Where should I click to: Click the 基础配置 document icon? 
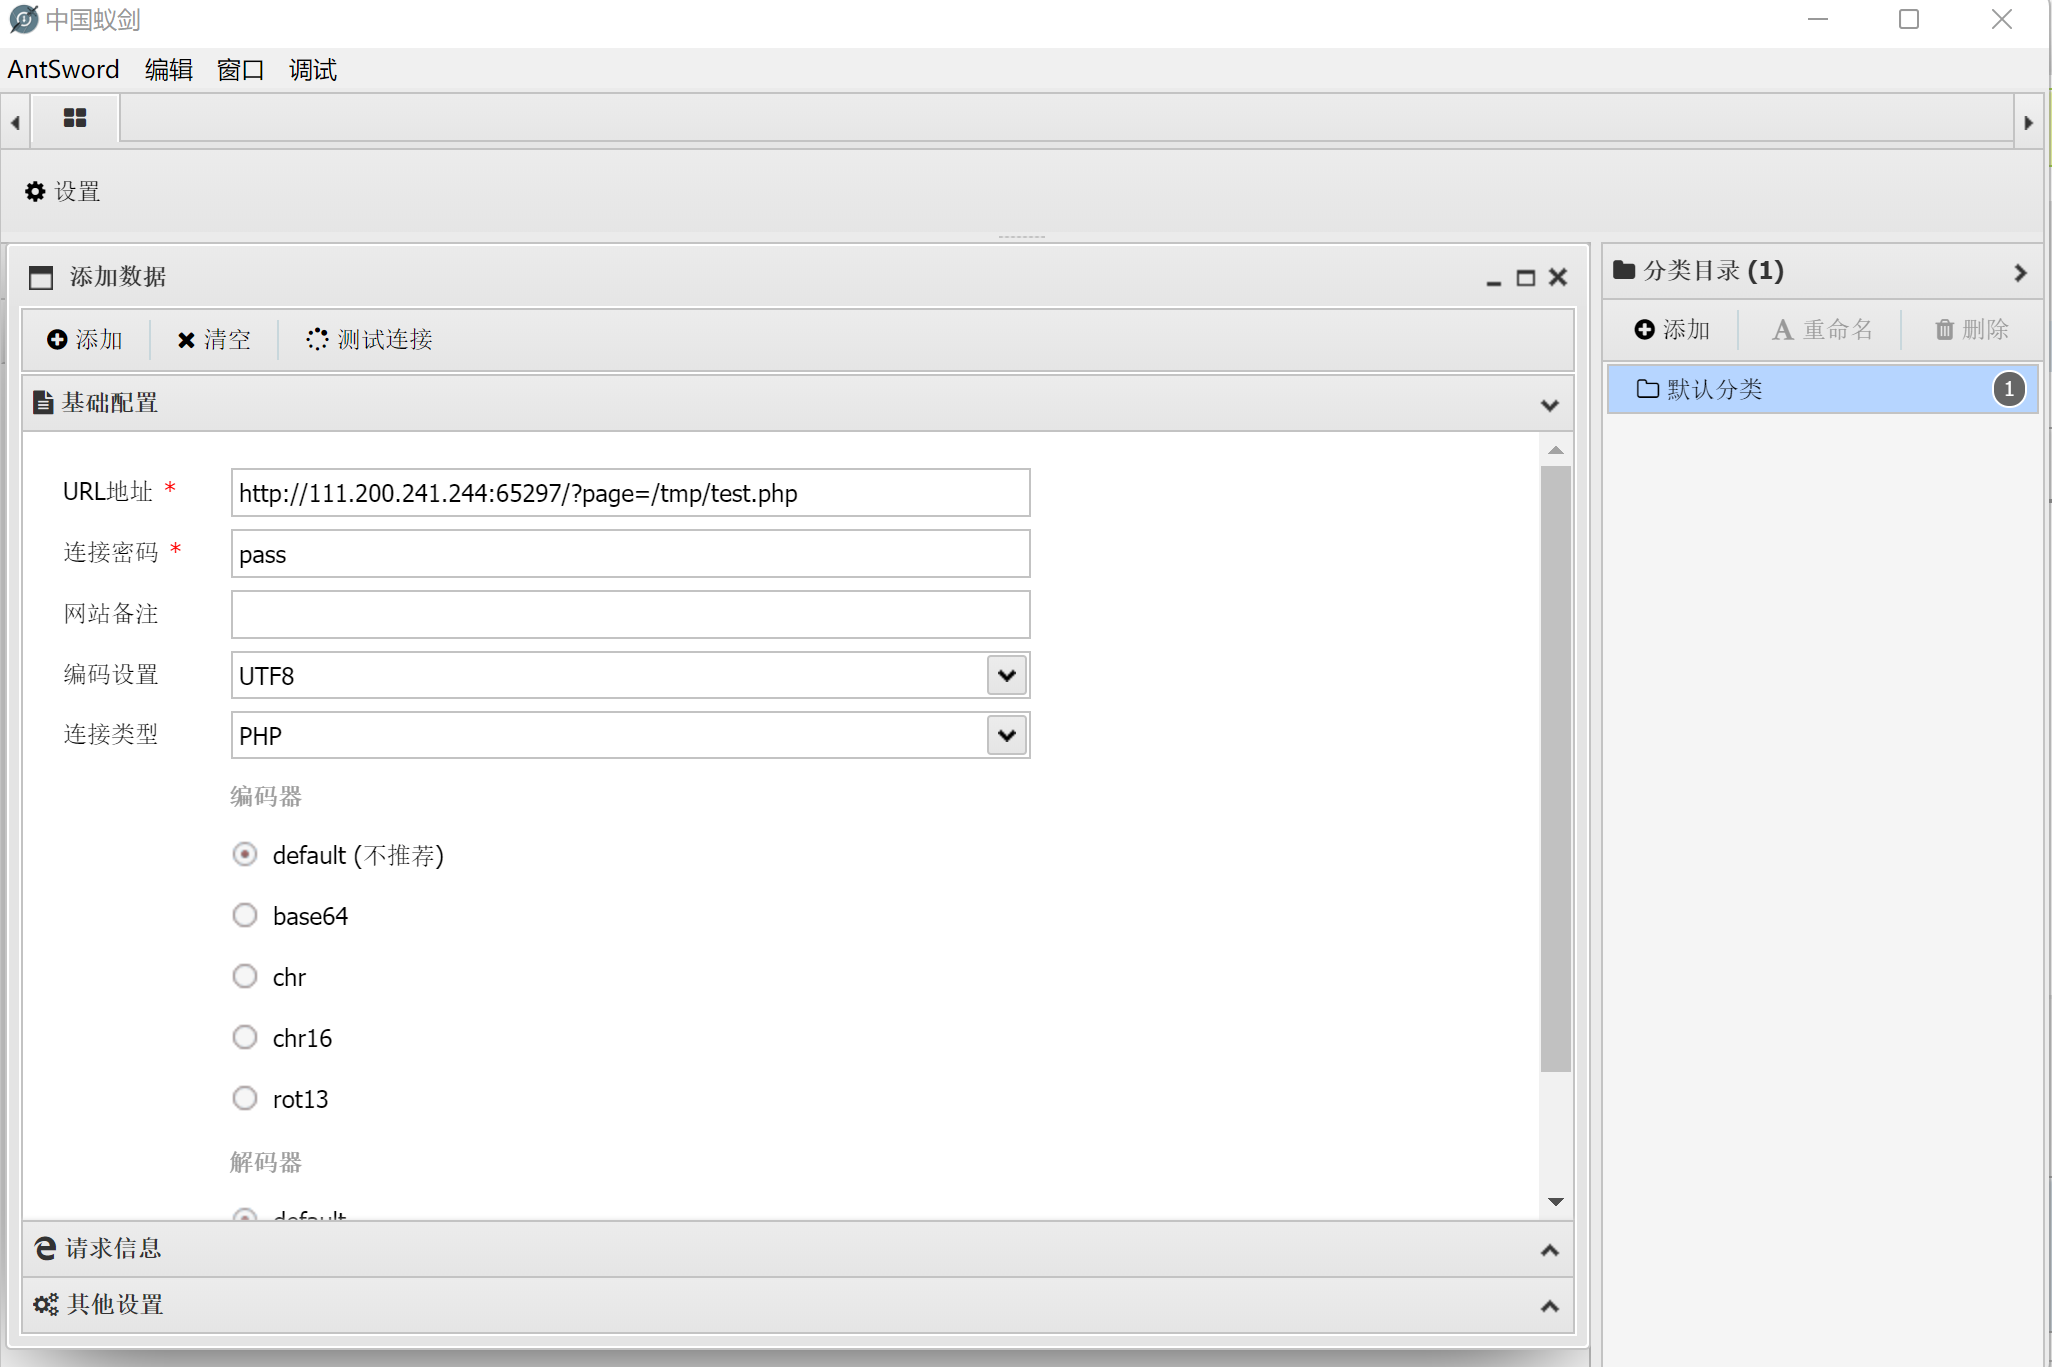click(43, 402)
